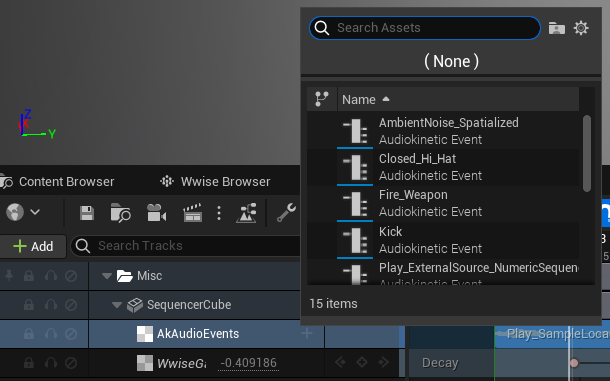Click the source control column header icon

(322, 99)
